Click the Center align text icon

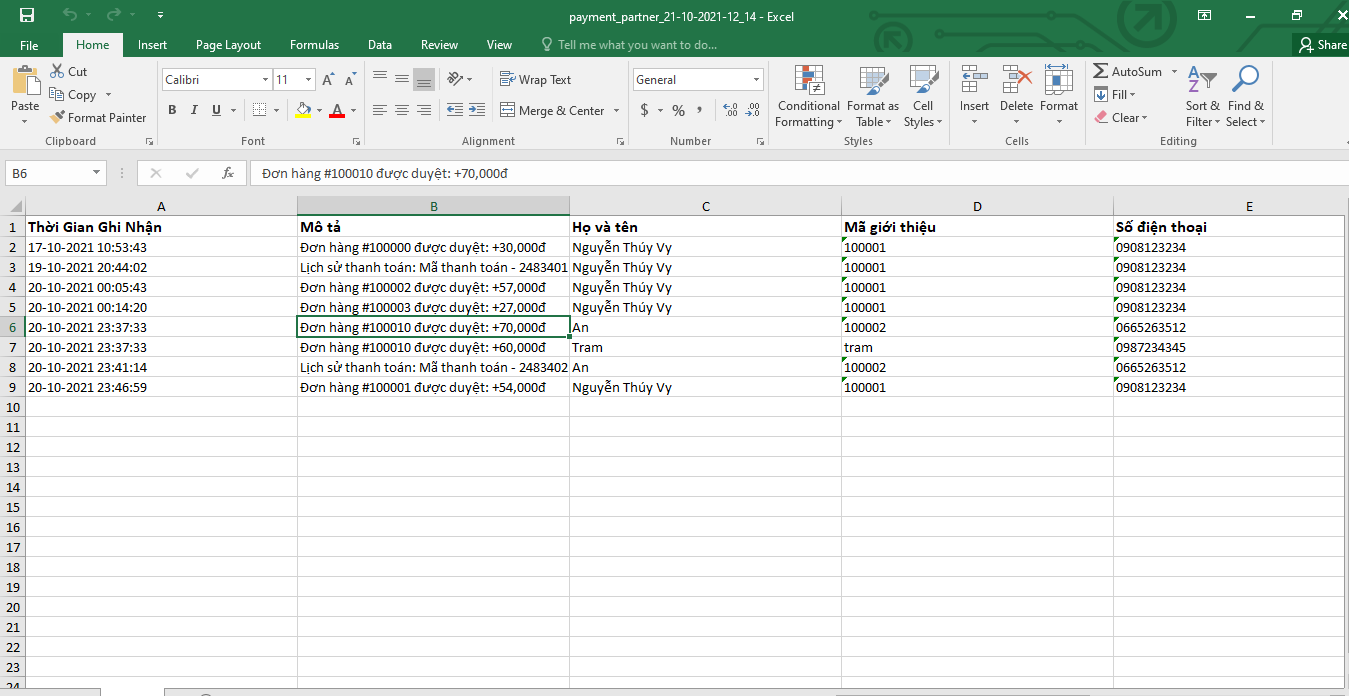(x=402, y=110)
